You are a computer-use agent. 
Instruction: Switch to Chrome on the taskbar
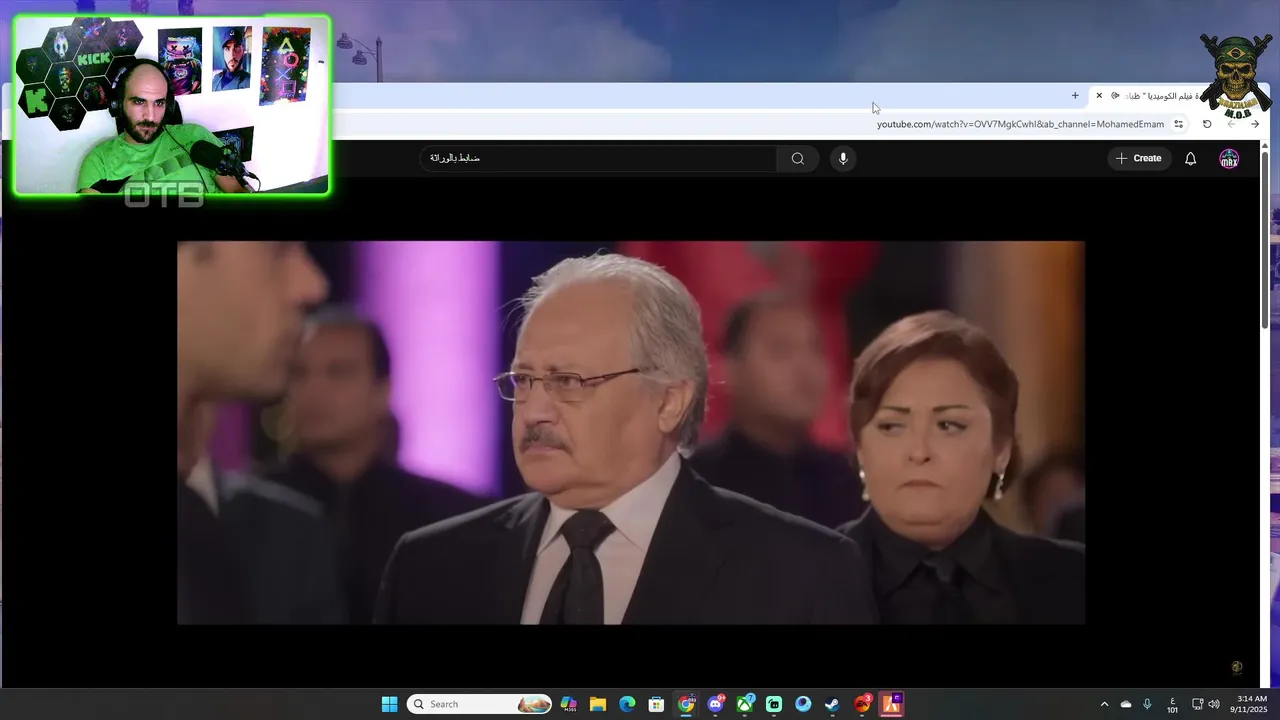point(686,704)
